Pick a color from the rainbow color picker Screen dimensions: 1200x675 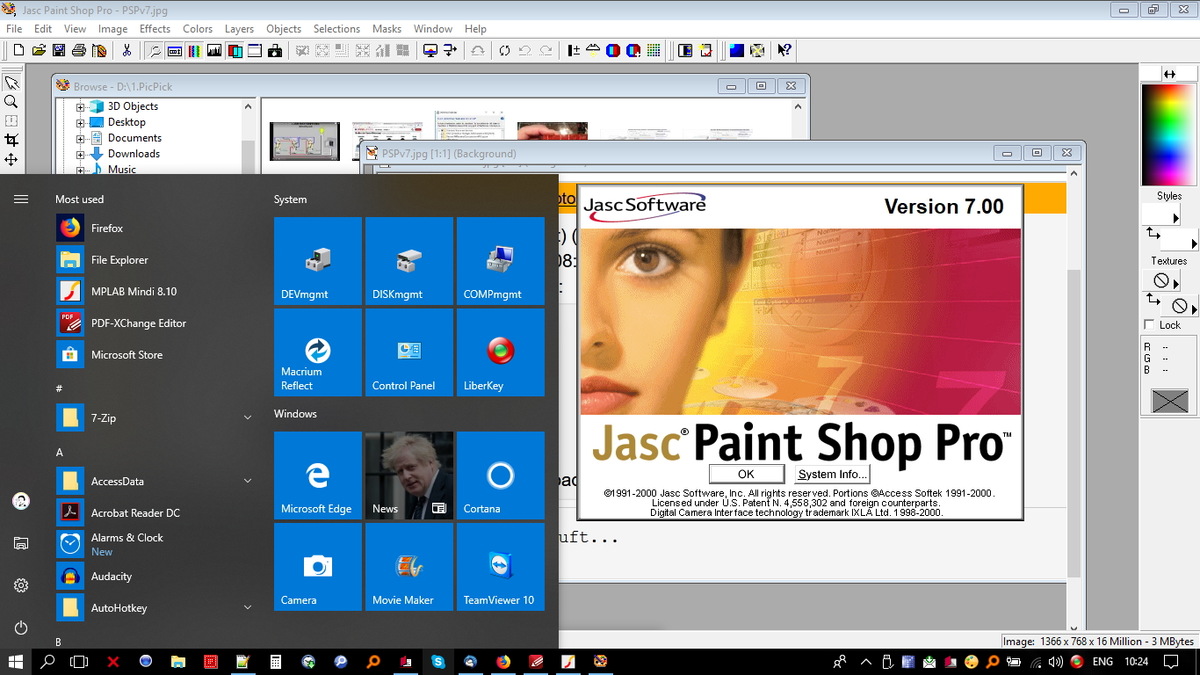coord(1169,135)
